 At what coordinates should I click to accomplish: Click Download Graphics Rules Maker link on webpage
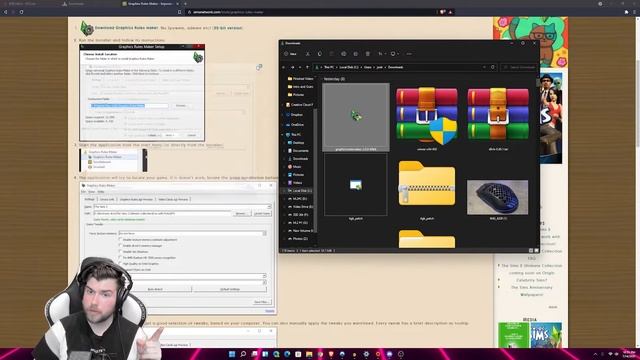pyautogui.click(x=126, y=28)
